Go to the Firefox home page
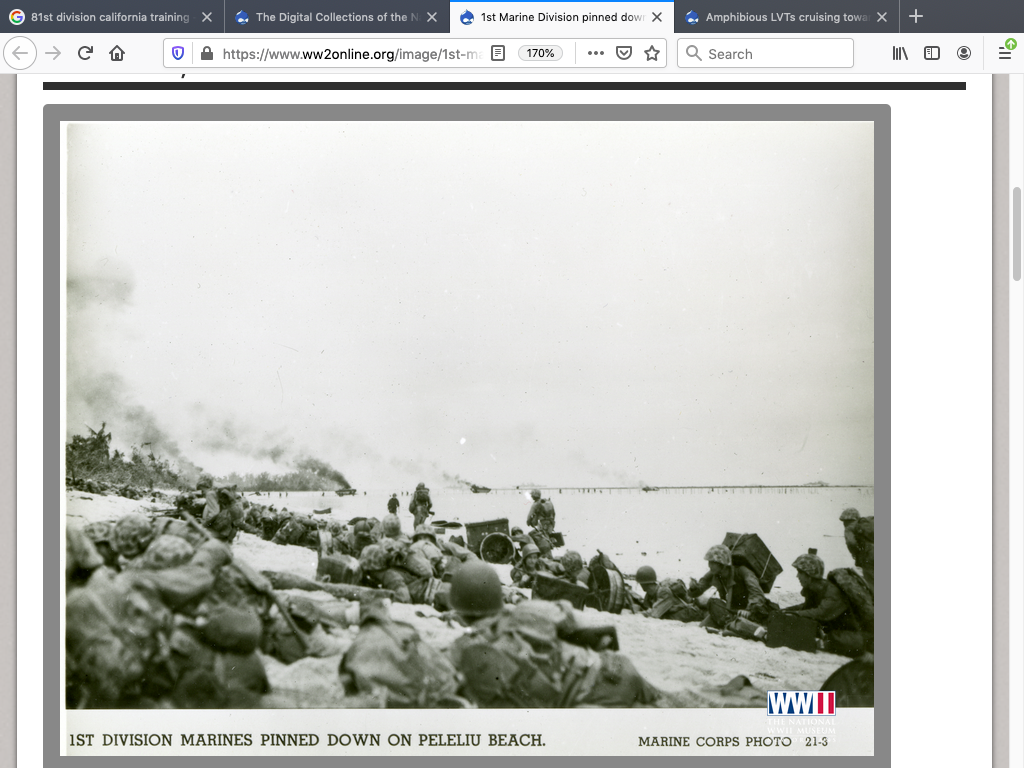1024x768 pixels. pos(117,54)
